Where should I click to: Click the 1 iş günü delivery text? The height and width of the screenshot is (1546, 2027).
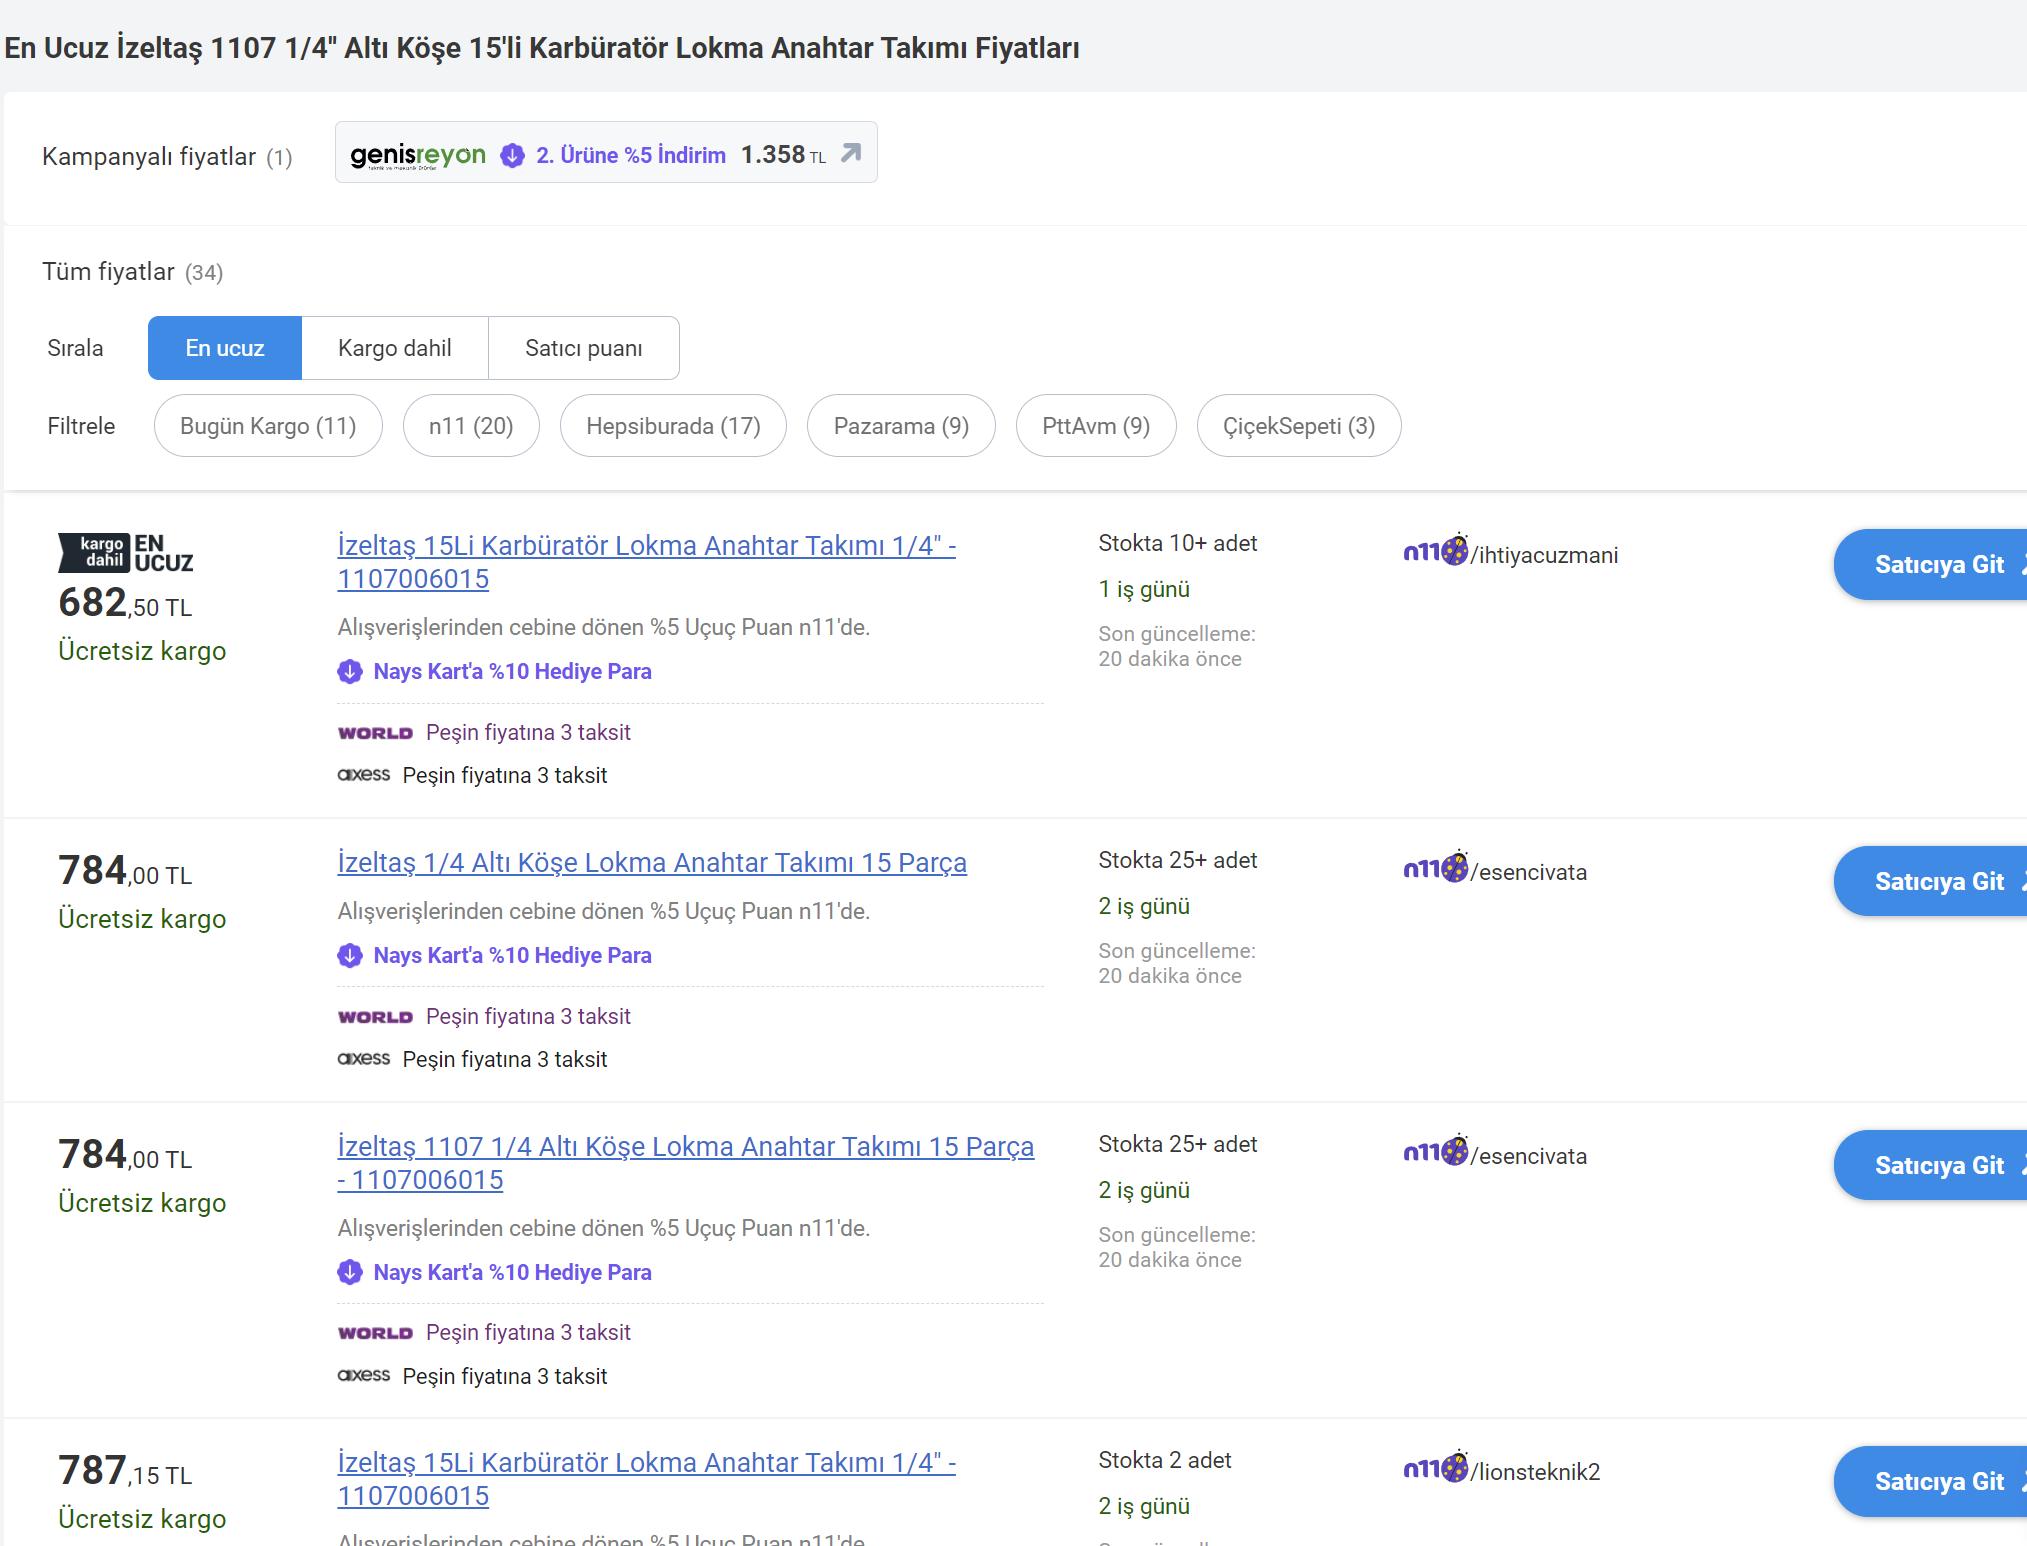coord(1144,589)
